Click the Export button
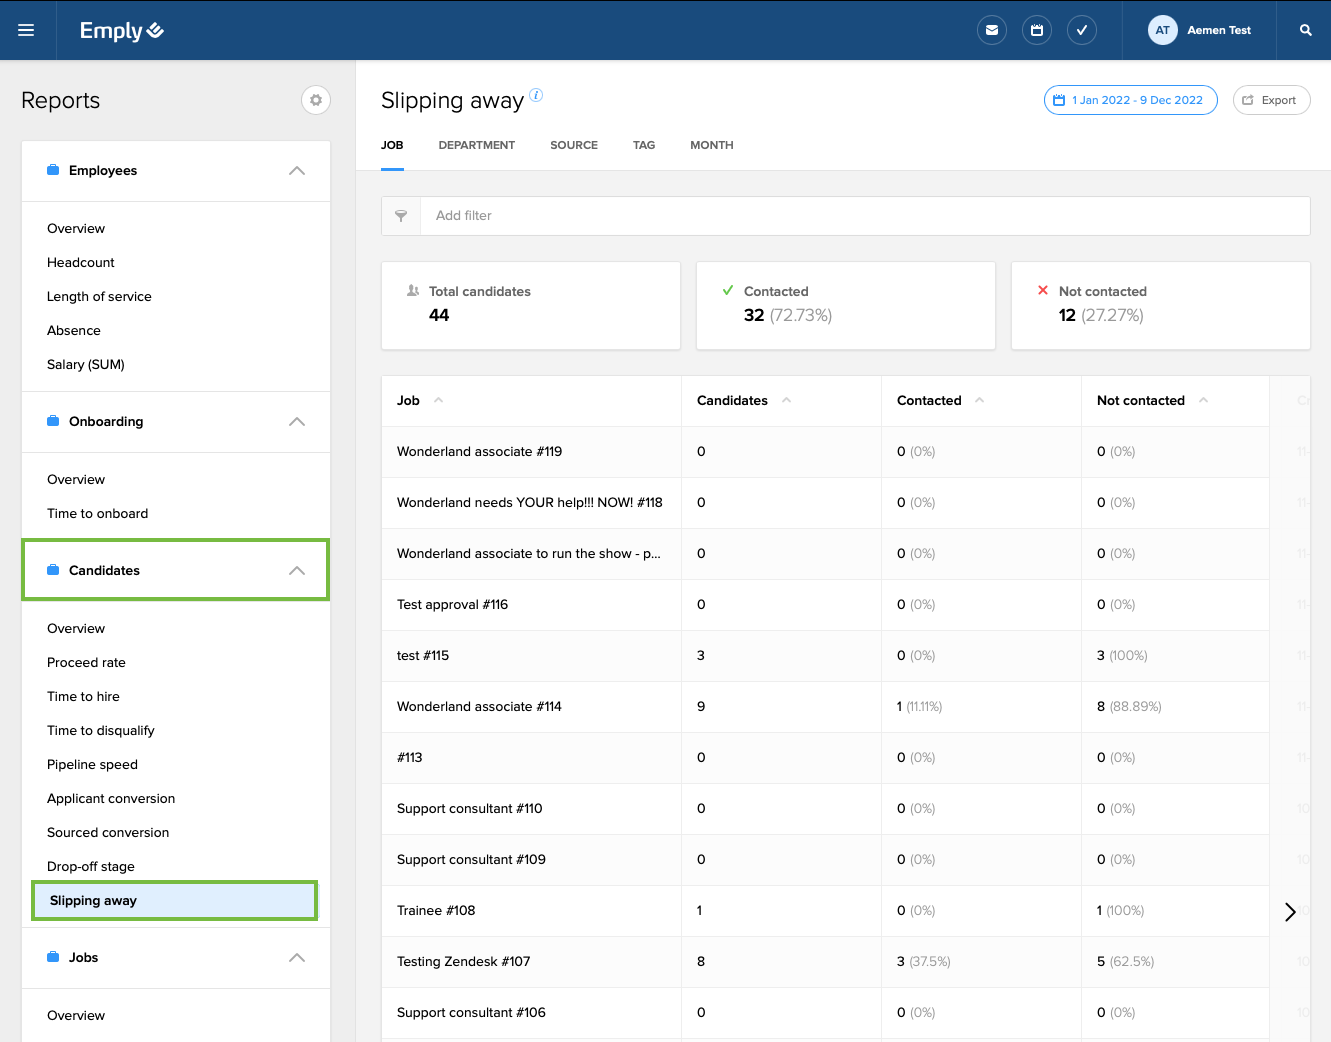 (x=1271, y=100)
